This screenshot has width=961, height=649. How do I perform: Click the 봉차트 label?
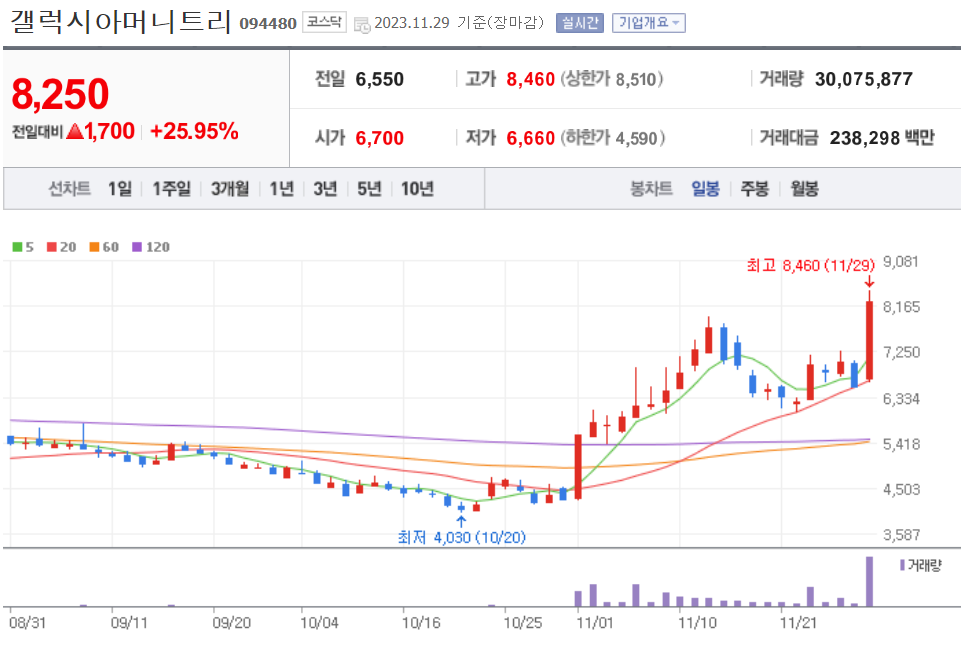(651, 189)
